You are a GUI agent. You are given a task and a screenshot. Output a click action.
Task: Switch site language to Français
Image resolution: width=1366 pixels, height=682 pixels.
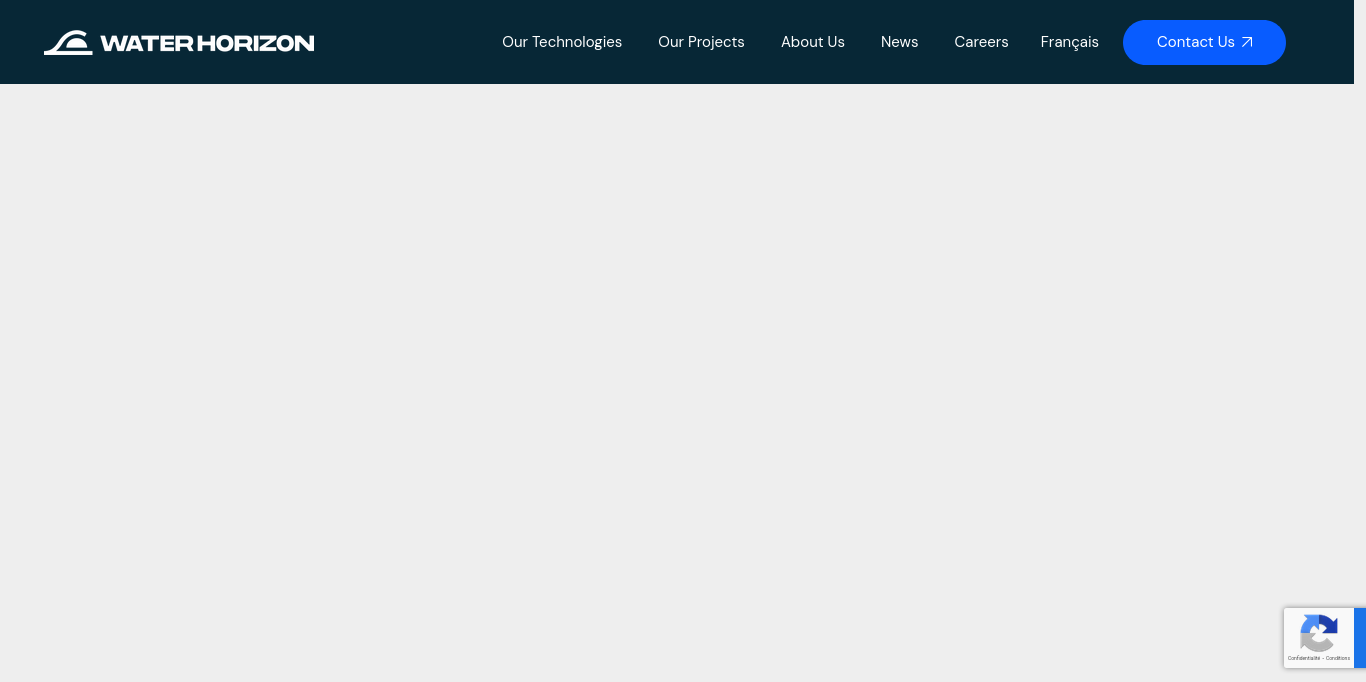pyautogui.click(x=1069, y=42)
